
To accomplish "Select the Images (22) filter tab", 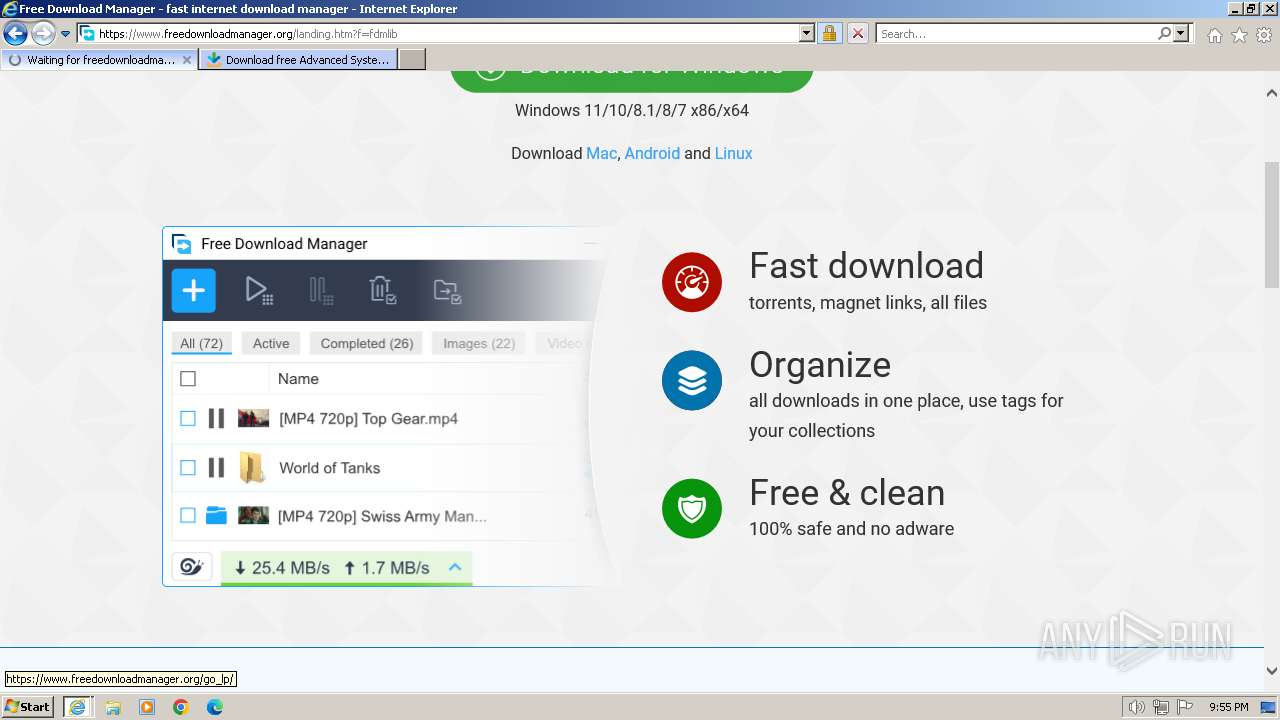I will (479, 343).
